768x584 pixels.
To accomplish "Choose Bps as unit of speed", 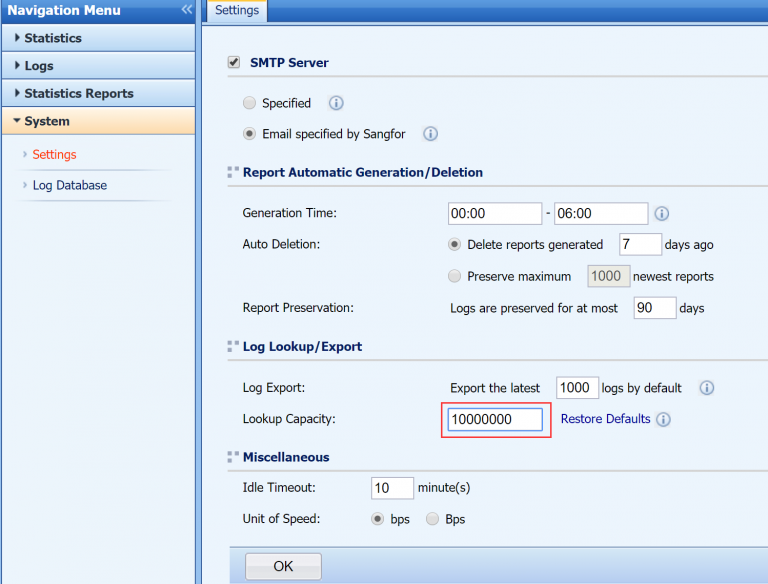I will (x=433, y=519).
